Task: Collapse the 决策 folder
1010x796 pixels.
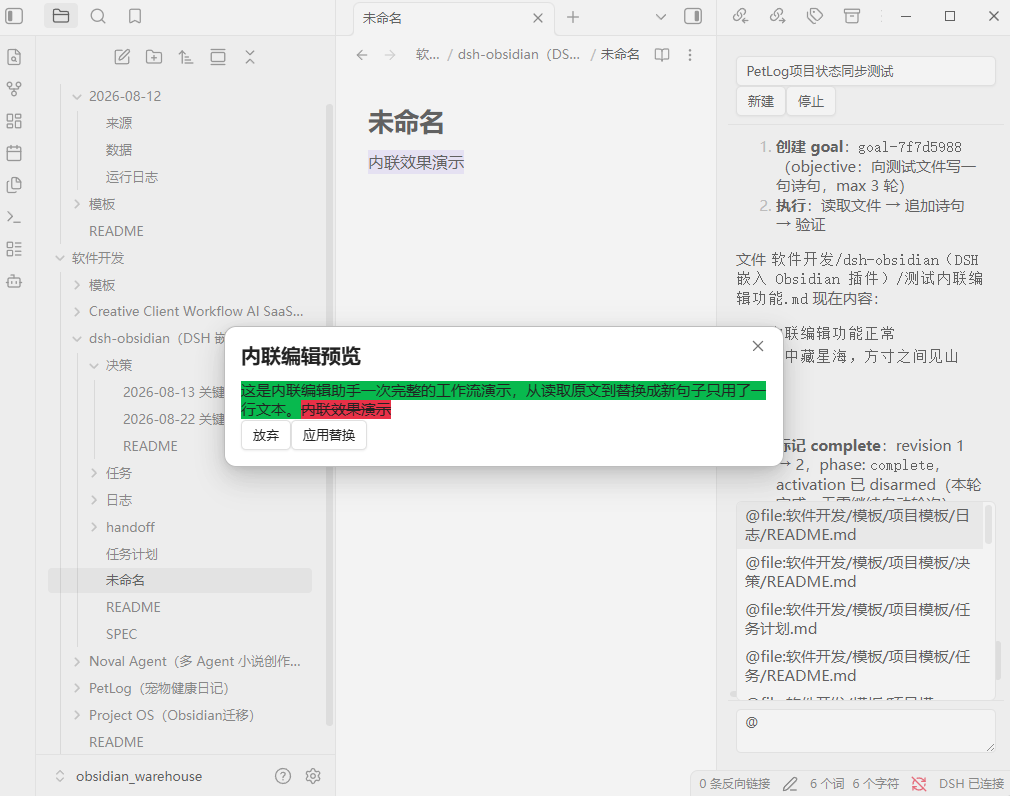Action: 94,366
